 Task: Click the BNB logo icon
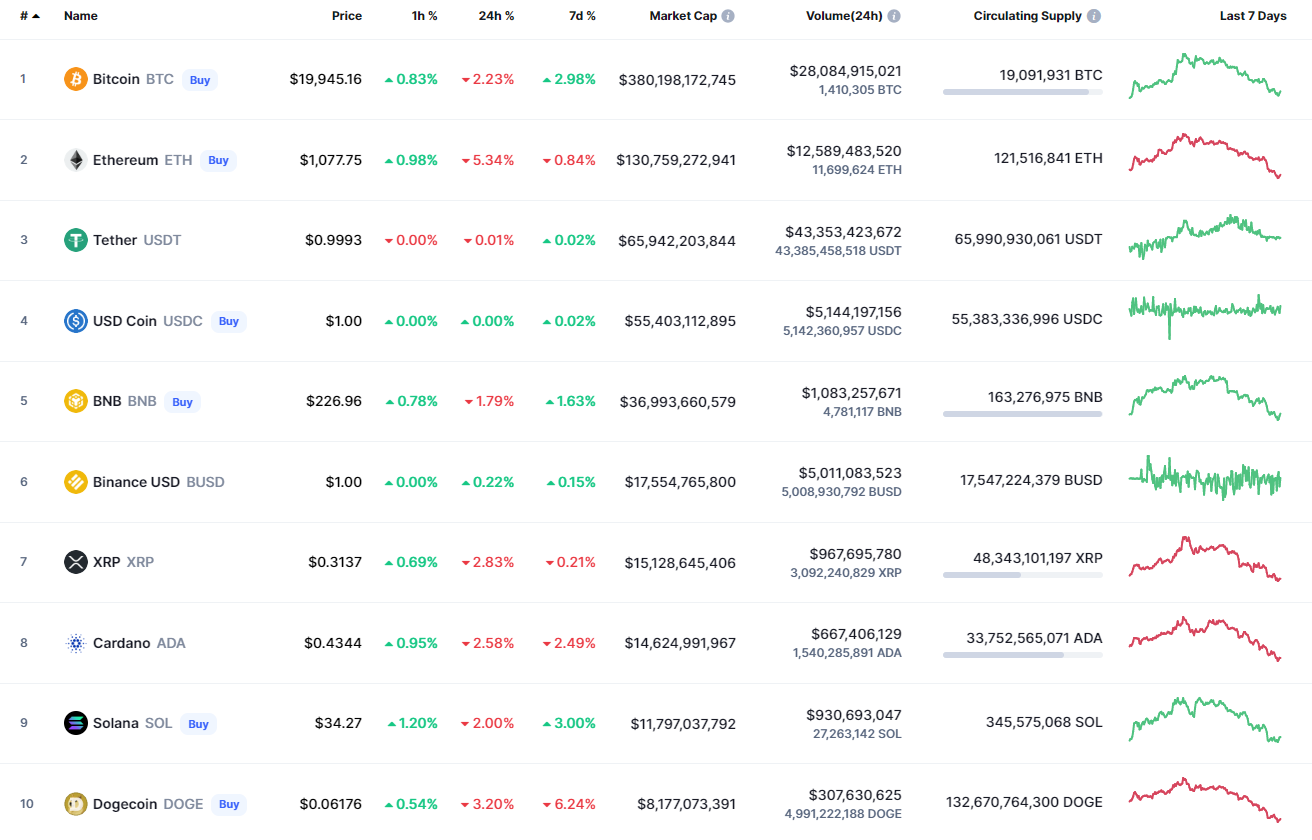click(x=76, y=401)
